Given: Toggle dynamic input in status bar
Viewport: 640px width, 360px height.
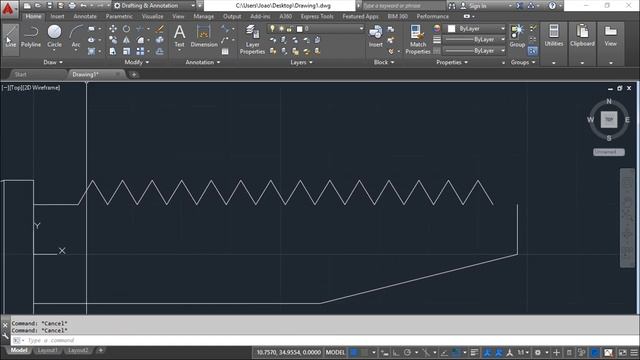Looking at the screenshot, I should point(384,352).
